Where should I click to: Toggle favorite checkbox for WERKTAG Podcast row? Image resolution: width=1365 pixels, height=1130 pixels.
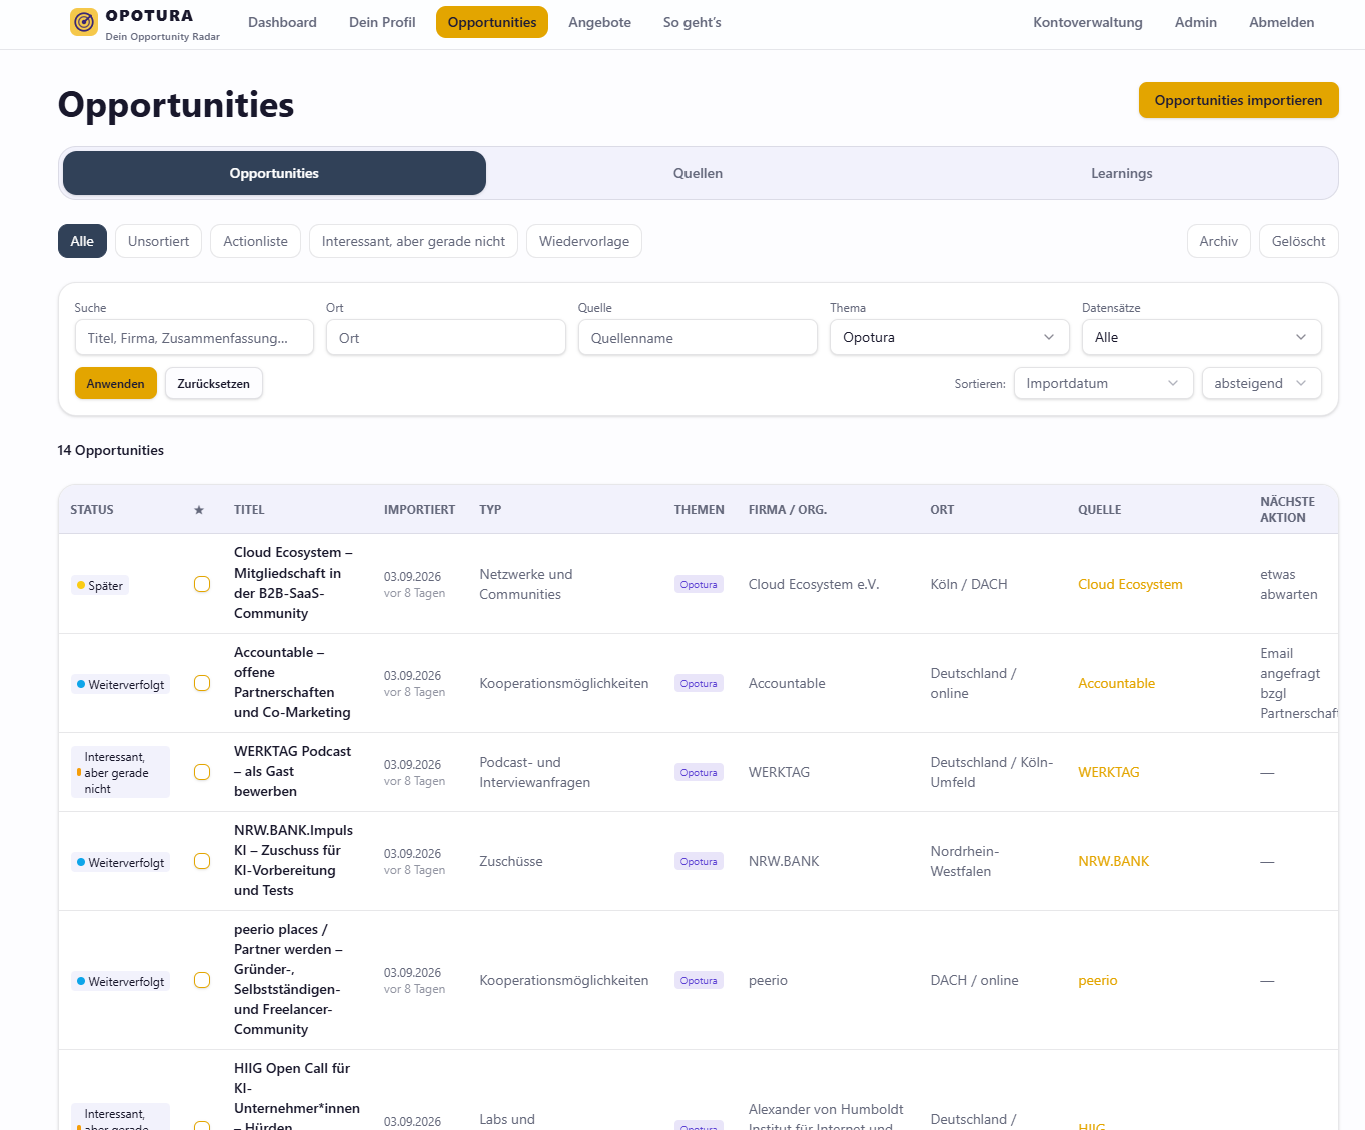click(202, 772)
